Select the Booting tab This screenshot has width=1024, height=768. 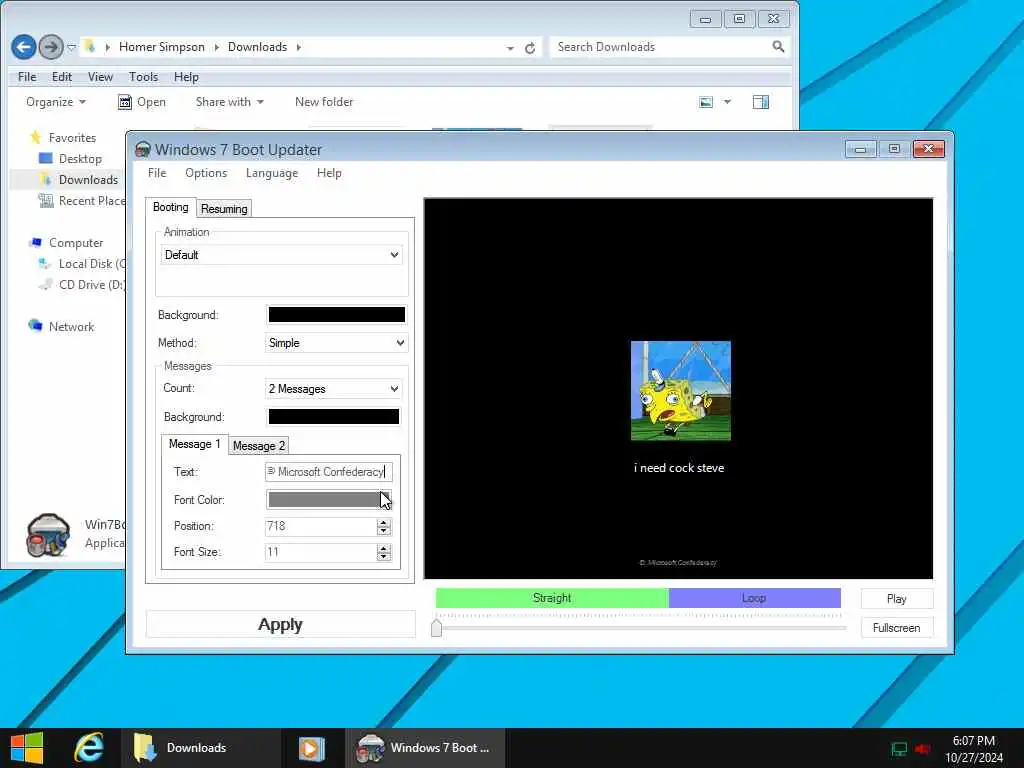tap(170, 207)
